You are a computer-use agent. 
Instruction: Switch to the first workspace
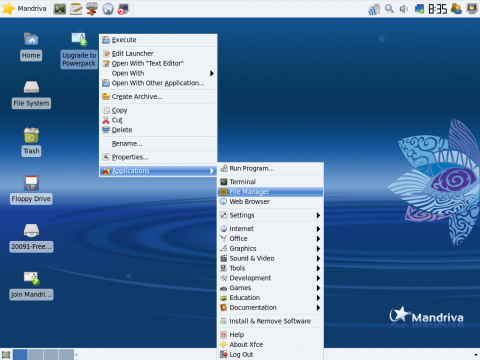20,354
